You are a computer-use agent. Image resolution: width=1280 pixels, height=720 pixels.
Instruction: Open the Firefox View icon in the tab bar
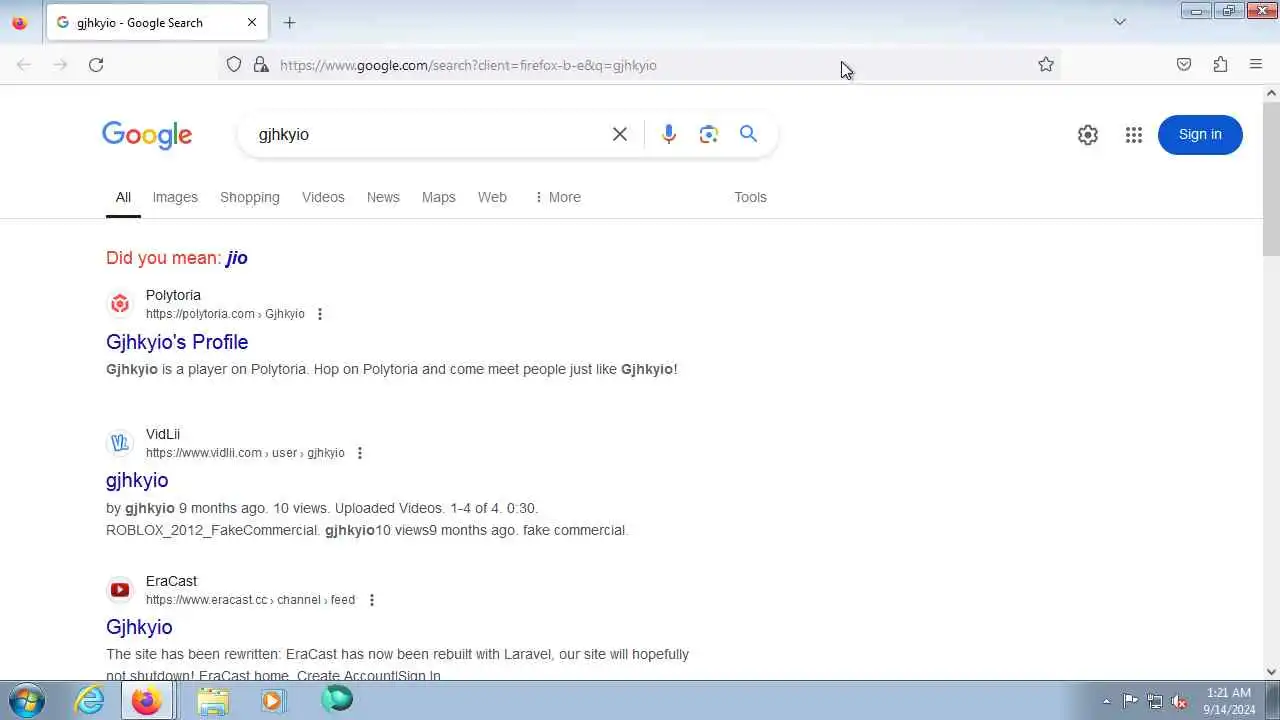click(20, 22)
